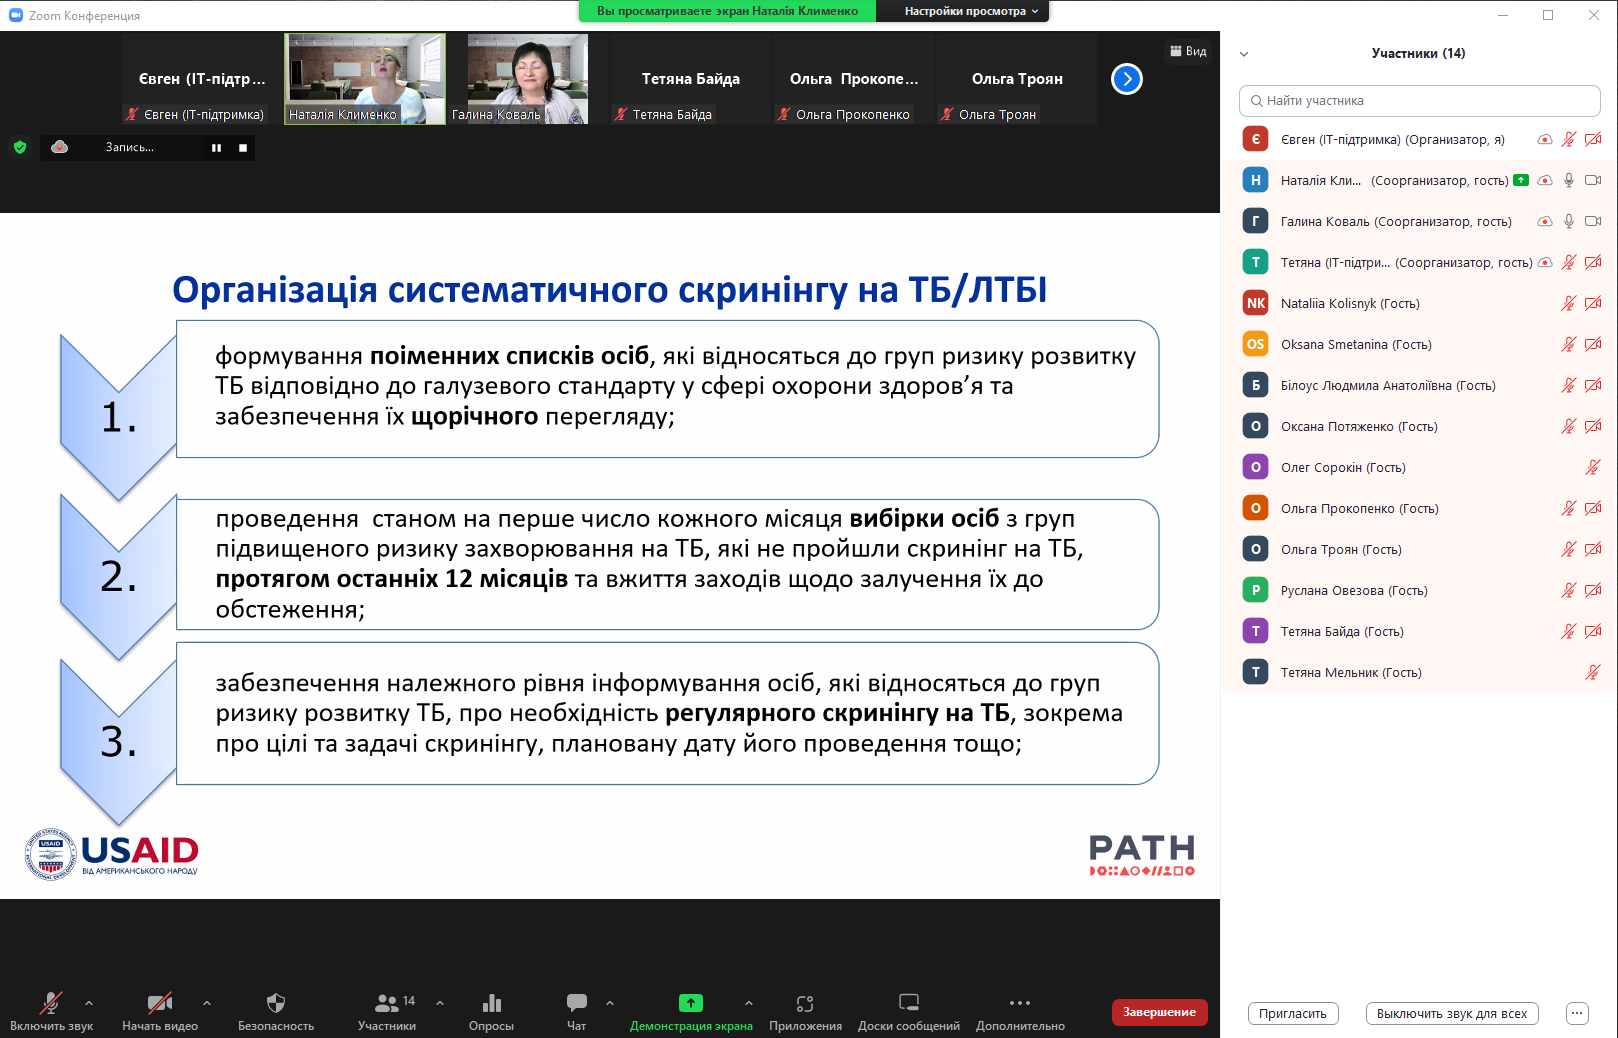Pause the recording

click(216, 148)
